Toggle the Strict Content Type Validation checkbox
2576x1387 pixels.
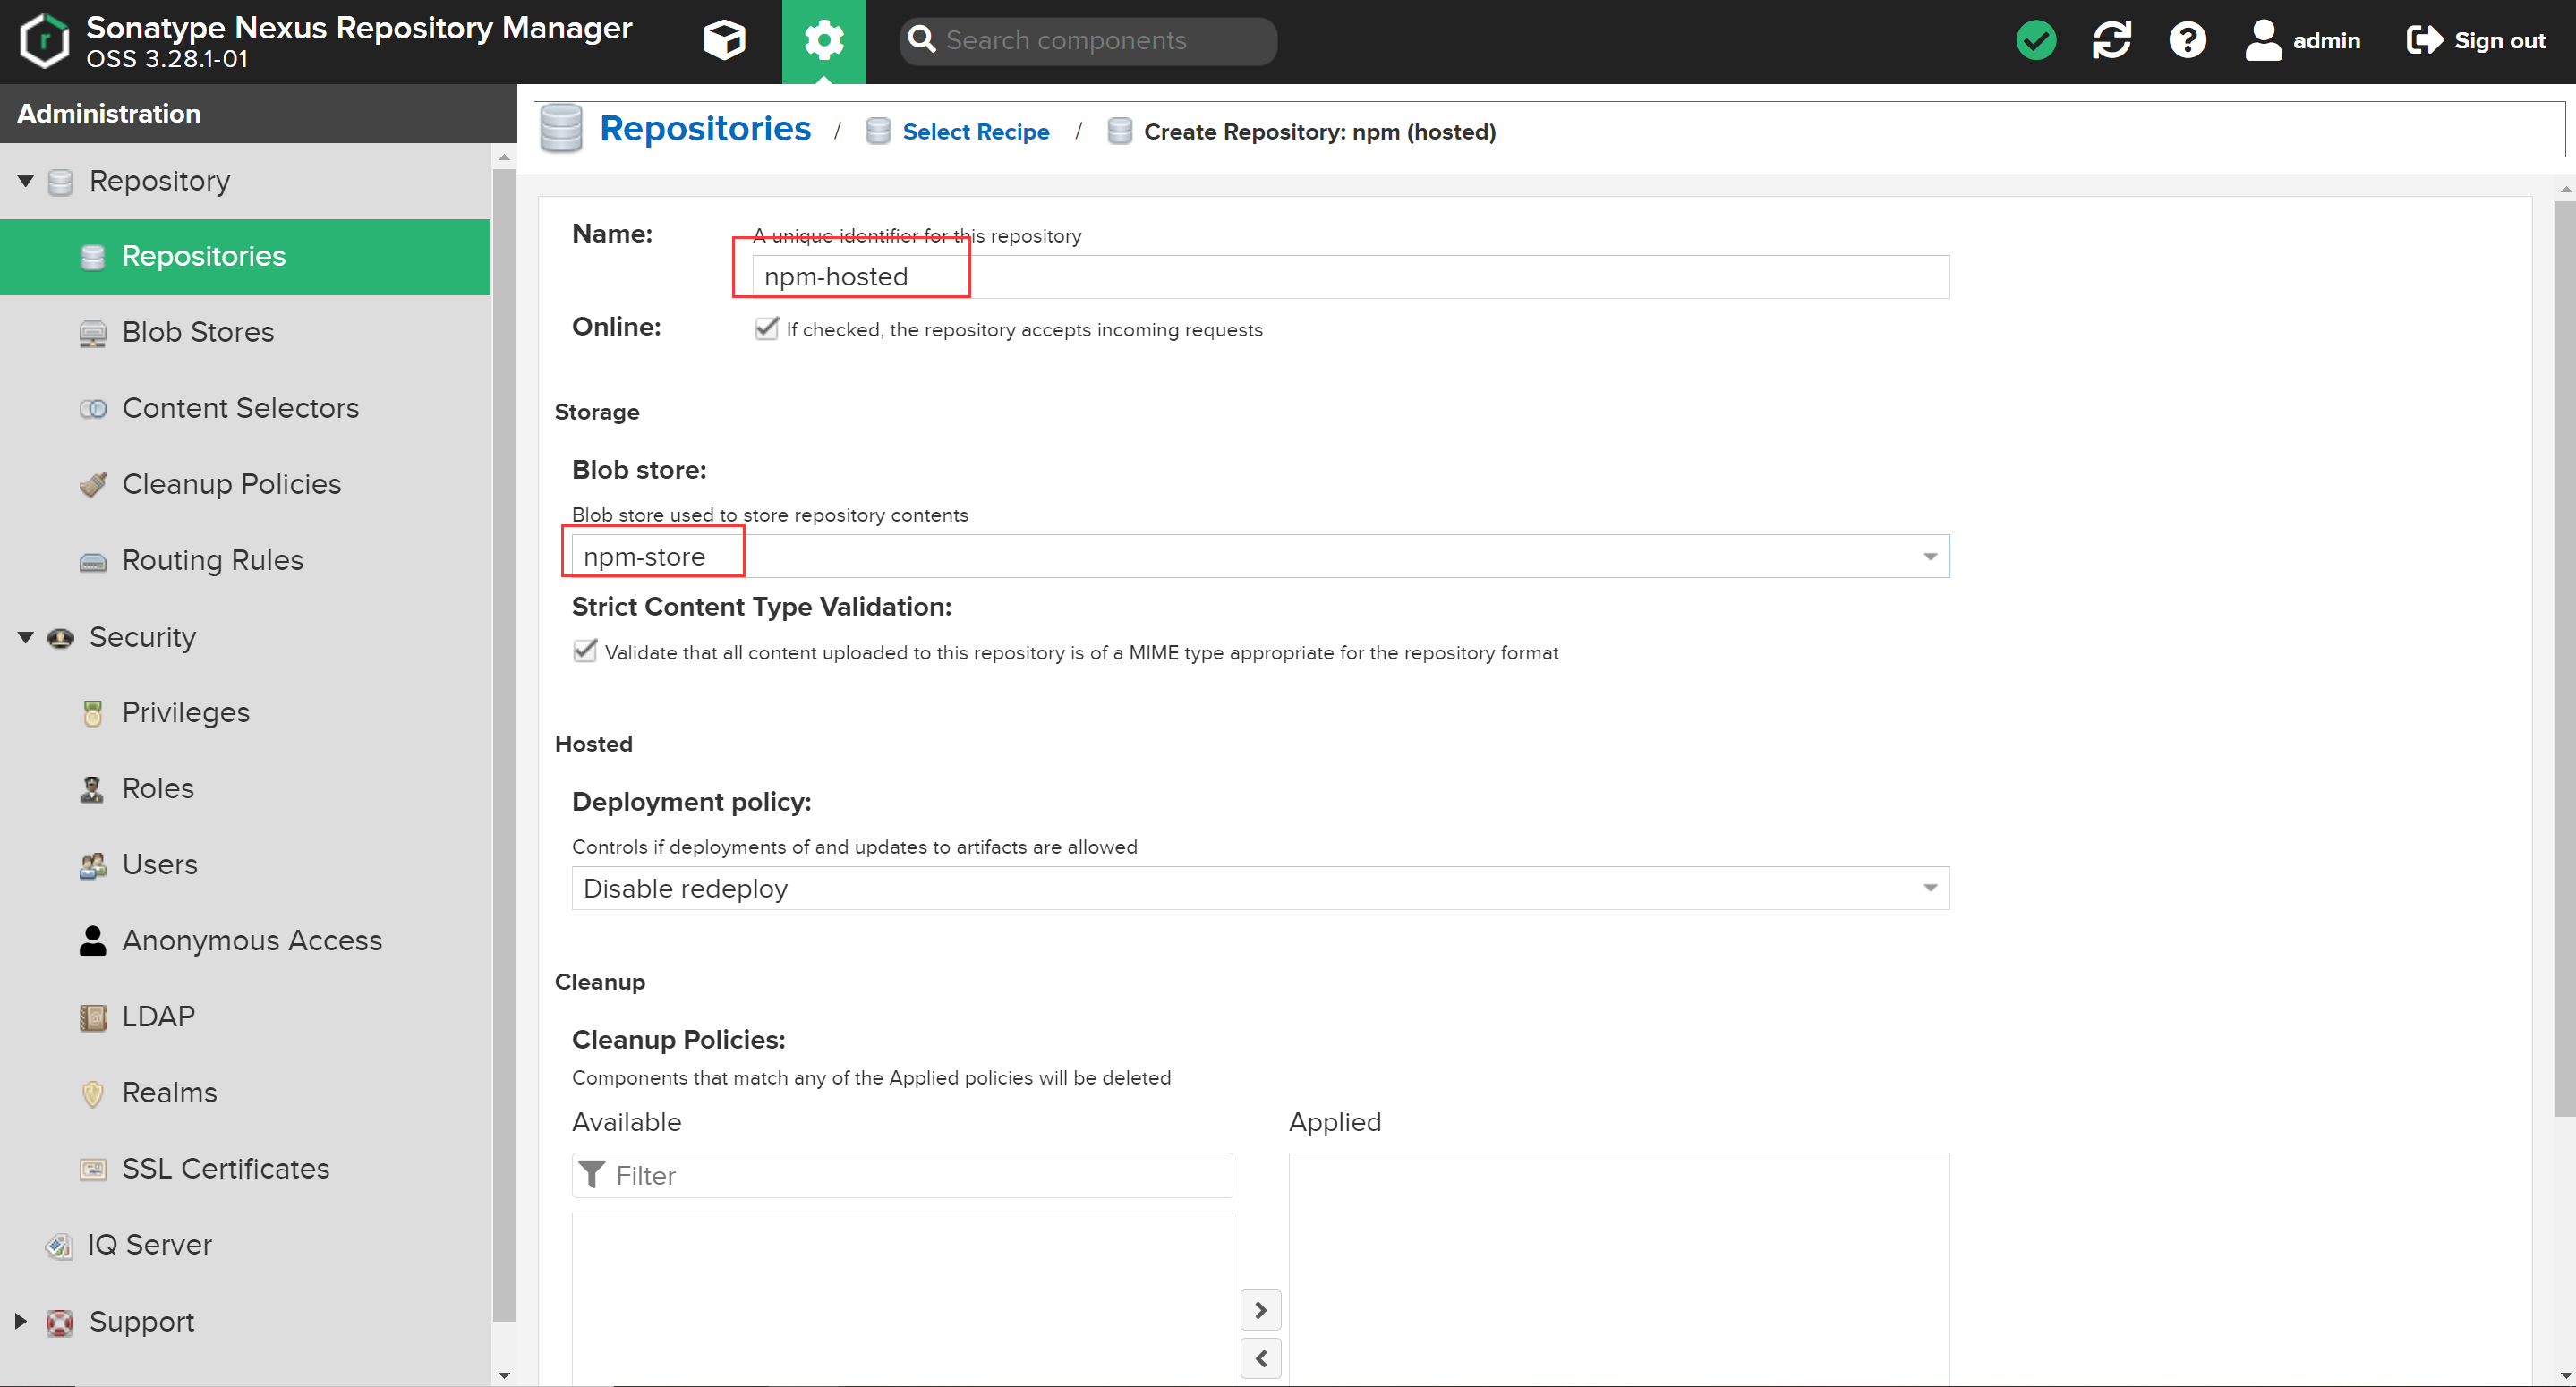click(x=585, y=652)
